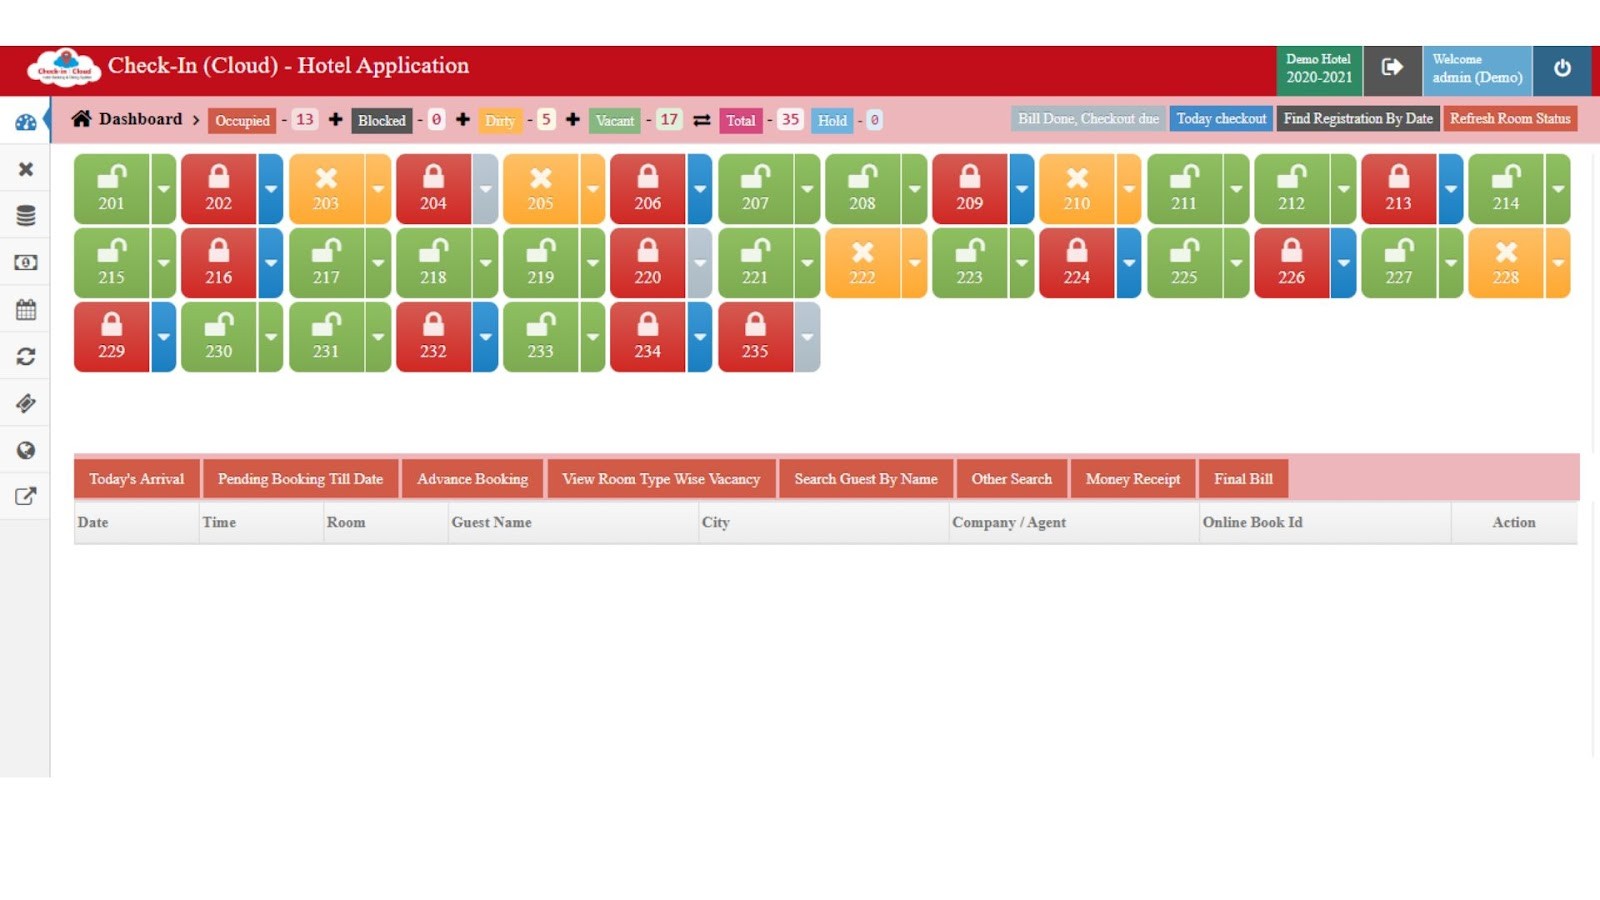Click the logout arrow icon in the header
Image resolution: width=1600 pixels, height=900 pixels.
pos(1392,66)
